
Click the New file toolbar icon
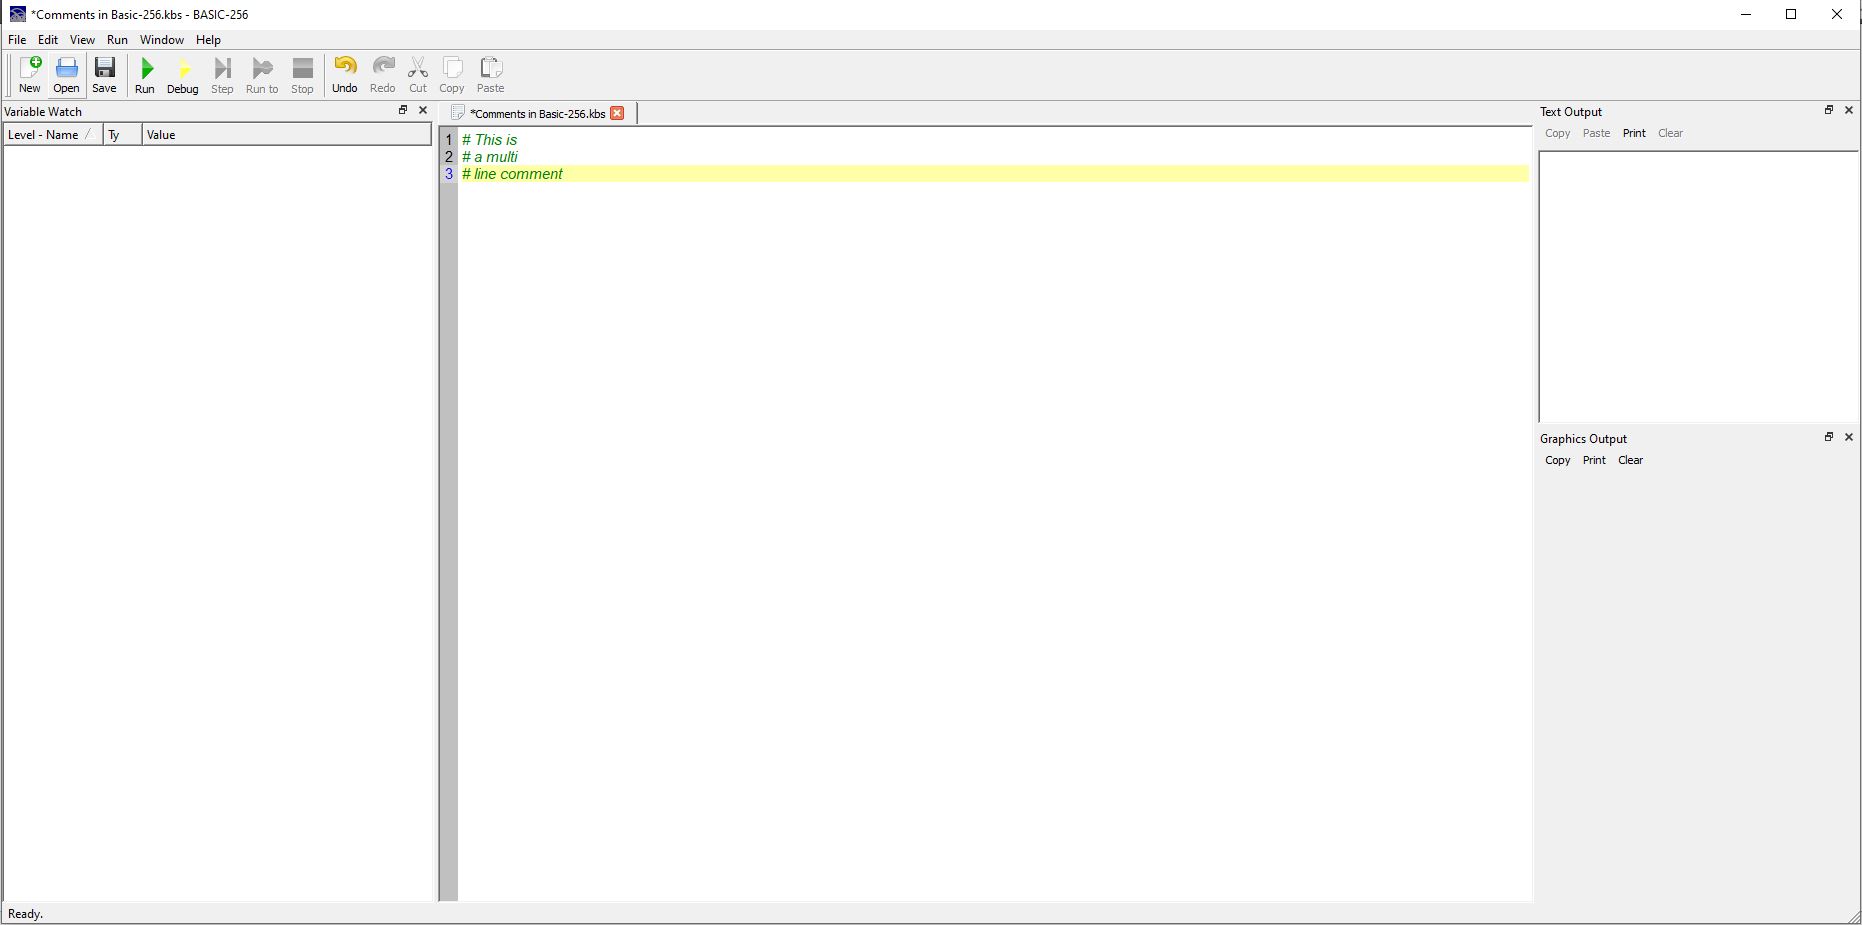tap(30, 75)
